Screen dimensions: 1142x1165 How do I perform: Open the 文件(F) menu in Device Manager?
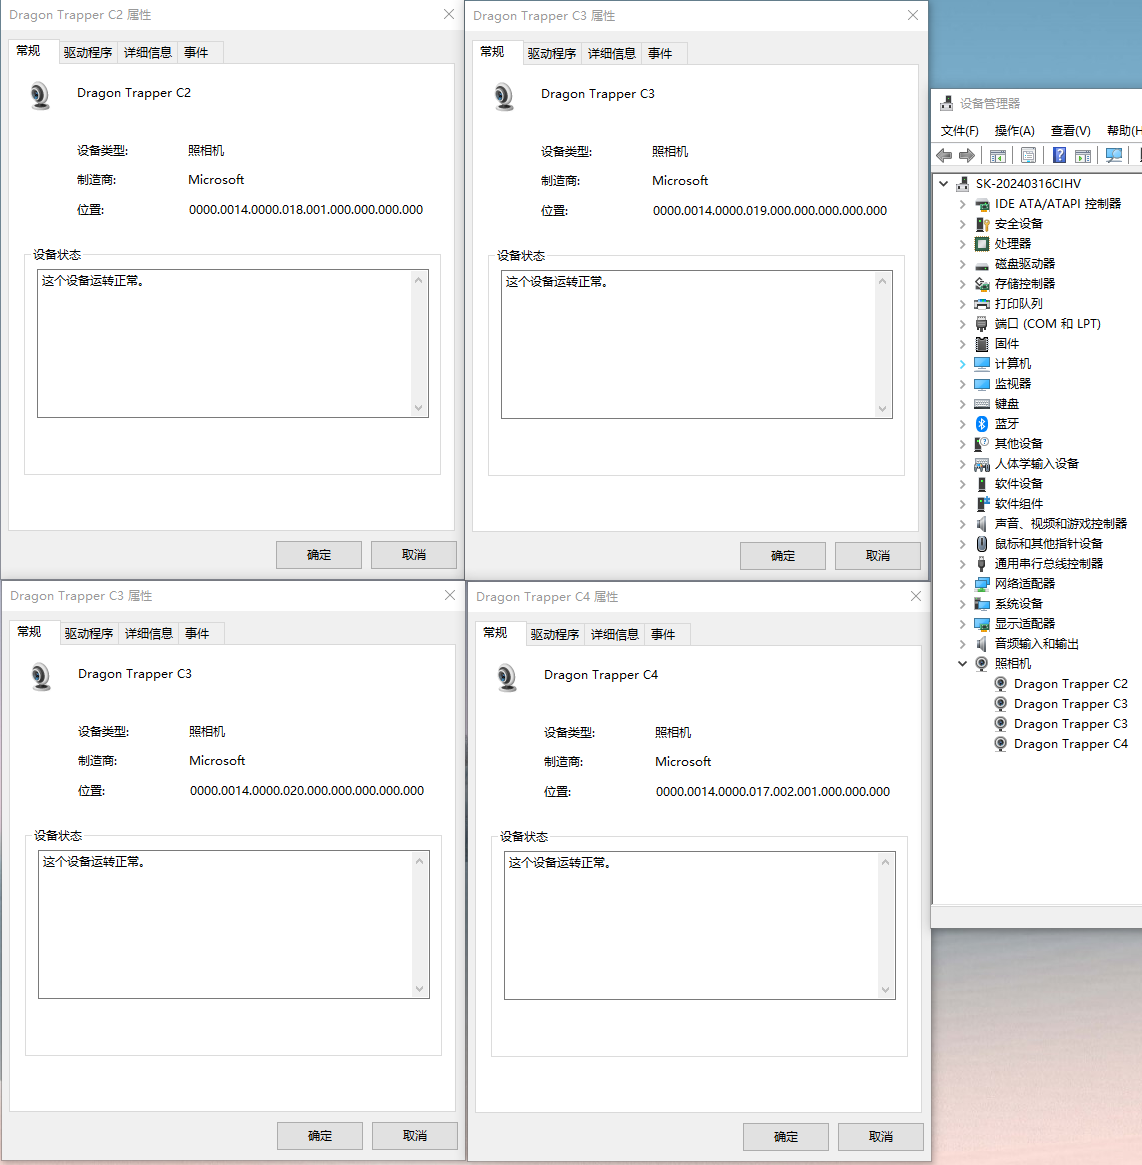959,131
